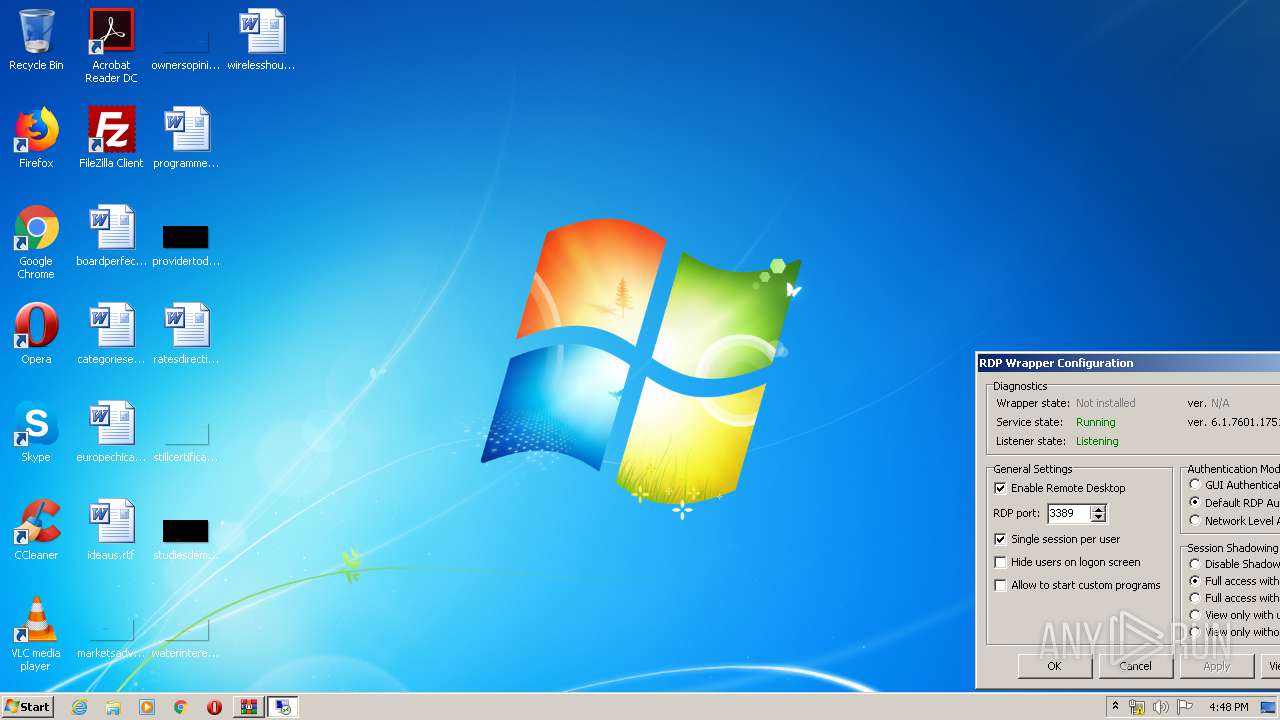Launch Skype from the desktop
The height and width of the screenshot is (720, 1280).
pyautogui.click(x=36, y=432)
